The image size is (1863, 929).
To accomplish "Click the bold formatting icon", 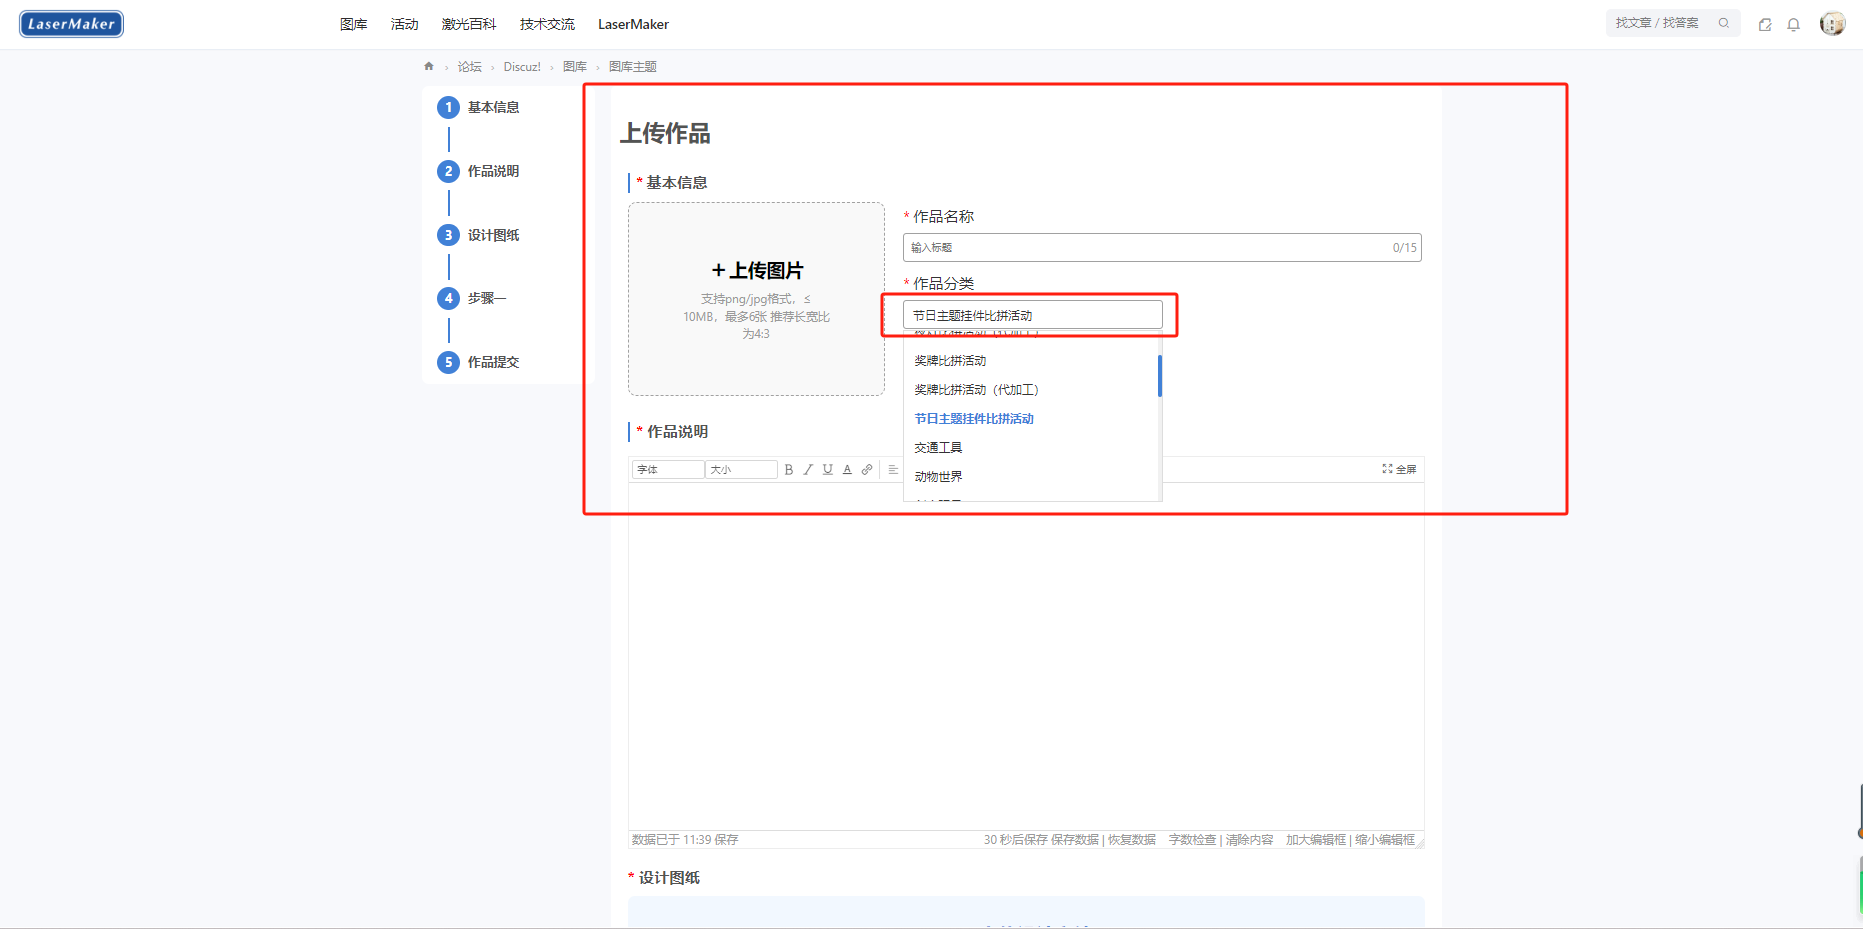I will (788, 470).
